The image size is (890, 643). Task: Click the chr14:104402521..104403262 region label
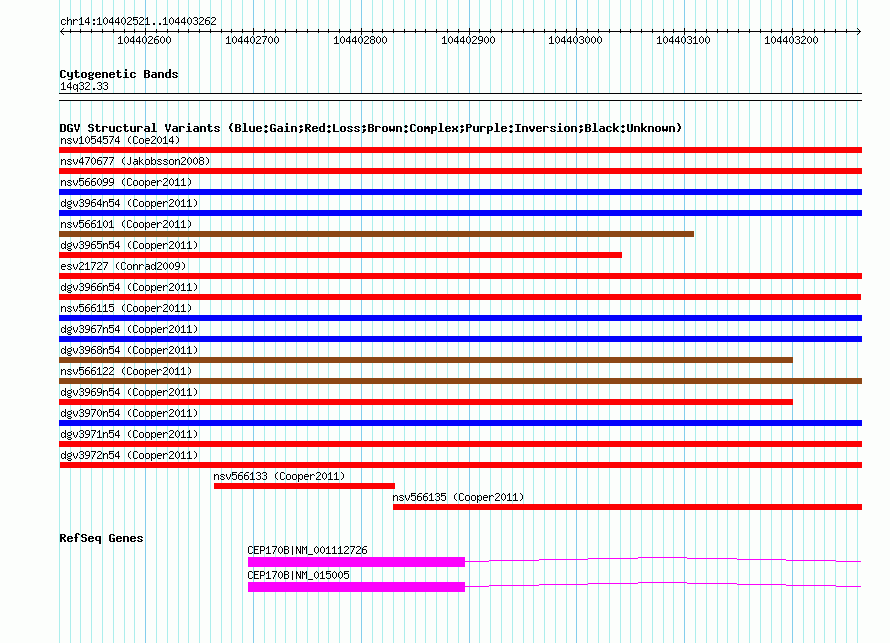[138, 21]
